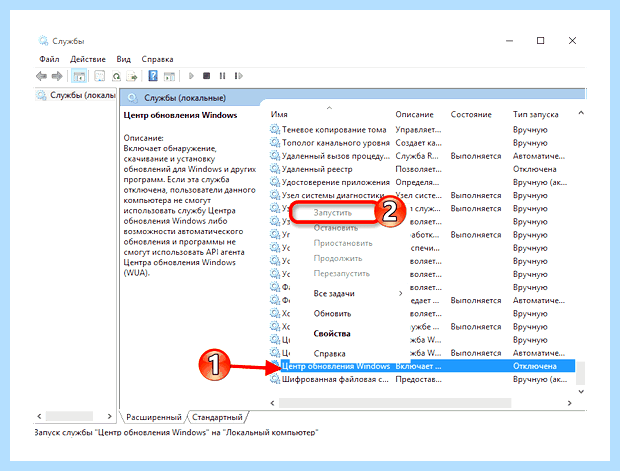Sort by the Описание column header
Image resolution: width=620 pixels, height=471 pixels.
pos(414,114)
